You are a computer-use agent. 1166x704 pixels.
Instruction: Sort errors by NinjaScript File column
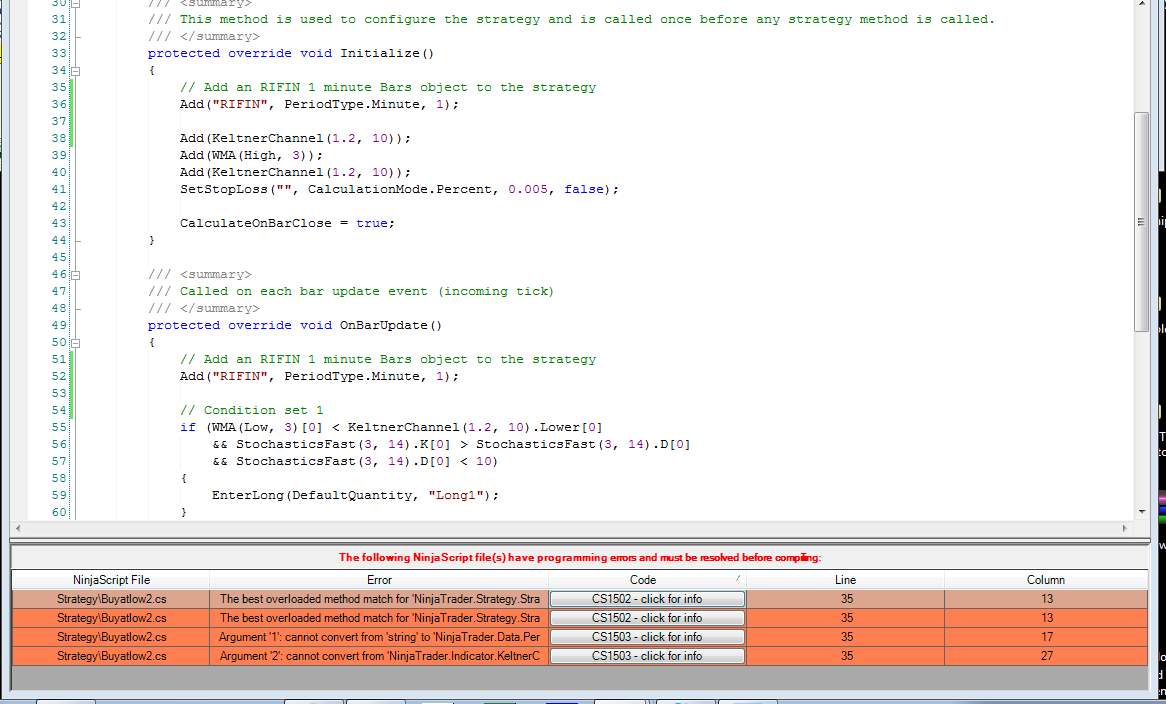click(x=111, y=580)
